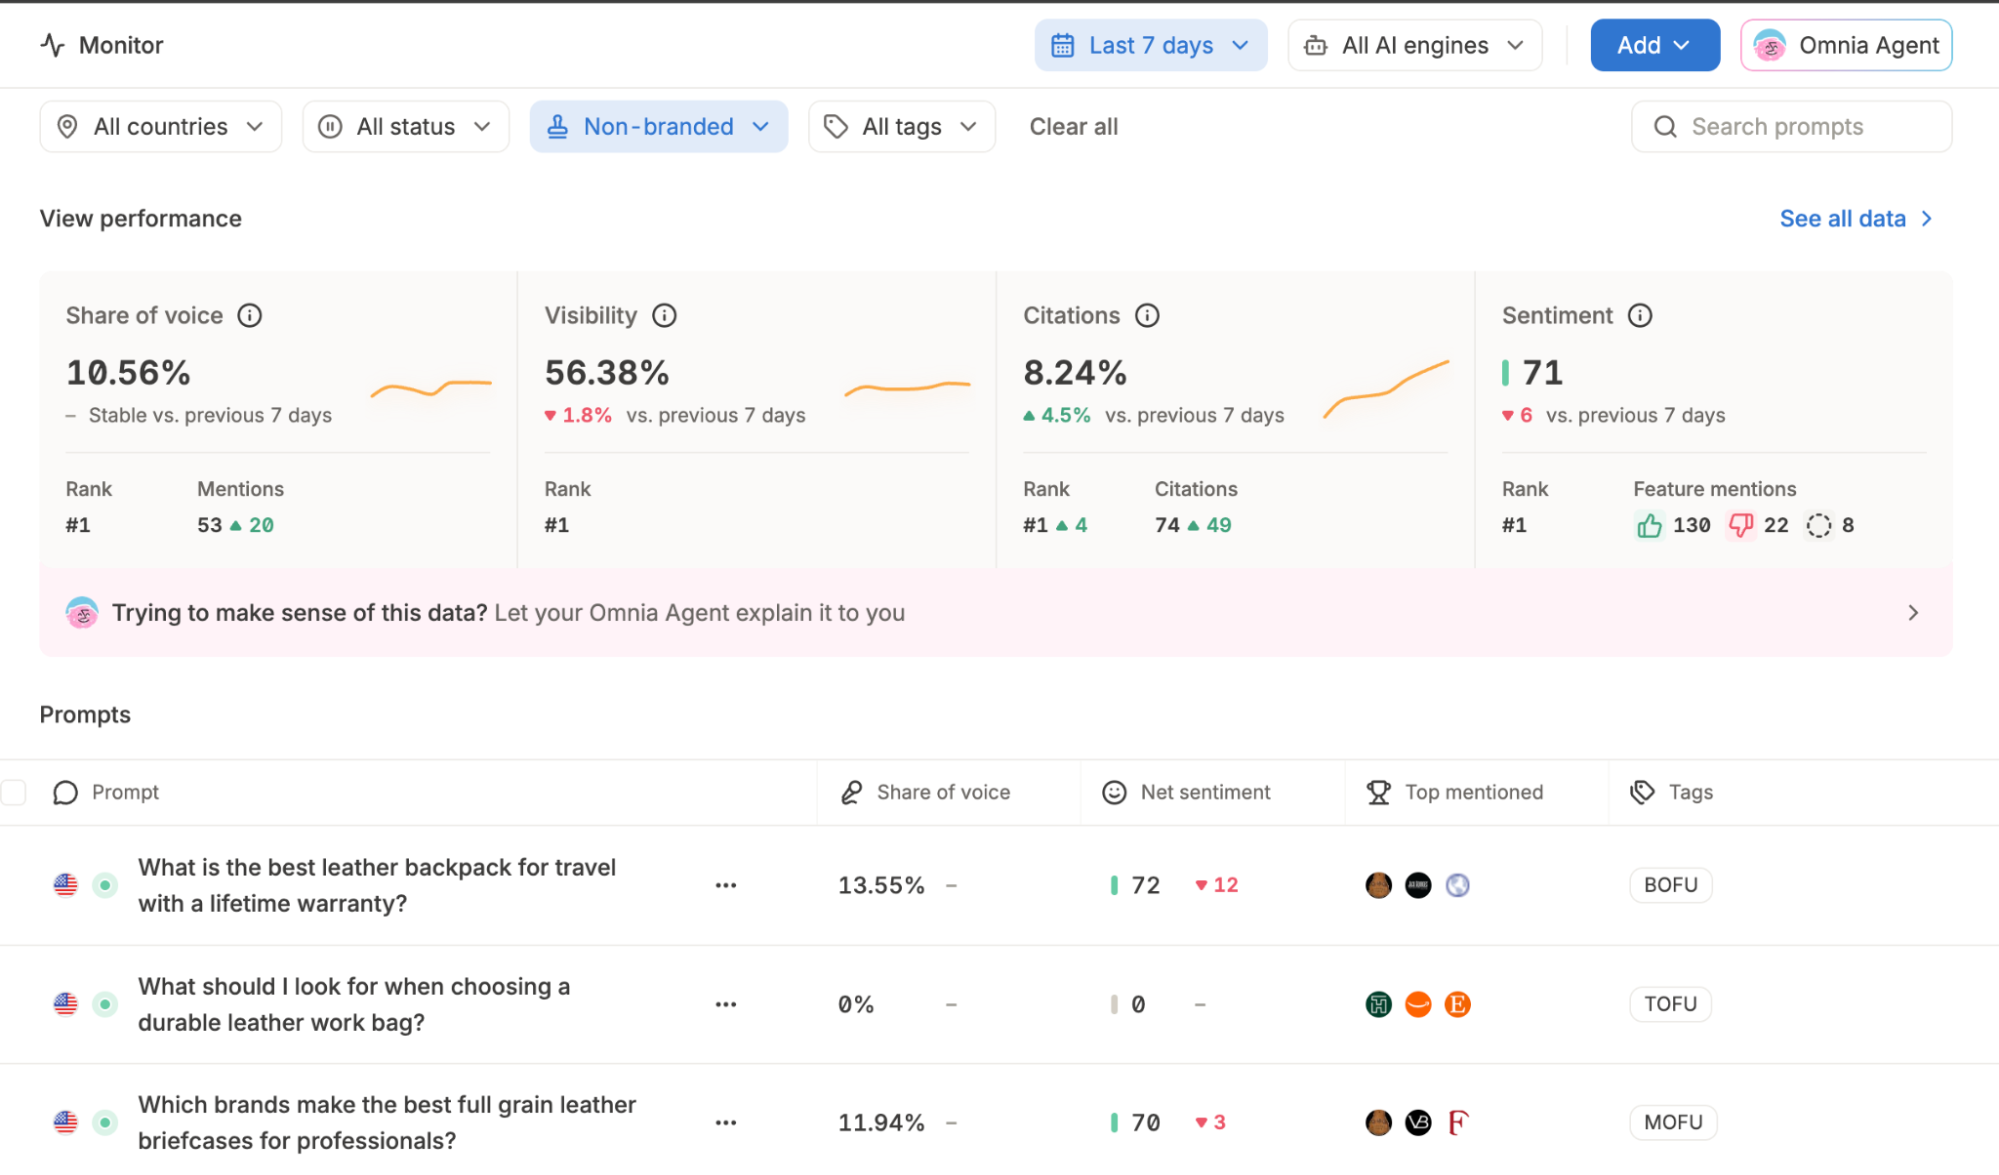The height and width of the screenshot is (1175, 1999).
Task: Open options menu for leather backpack prompt
Action: tap(726, 885)
